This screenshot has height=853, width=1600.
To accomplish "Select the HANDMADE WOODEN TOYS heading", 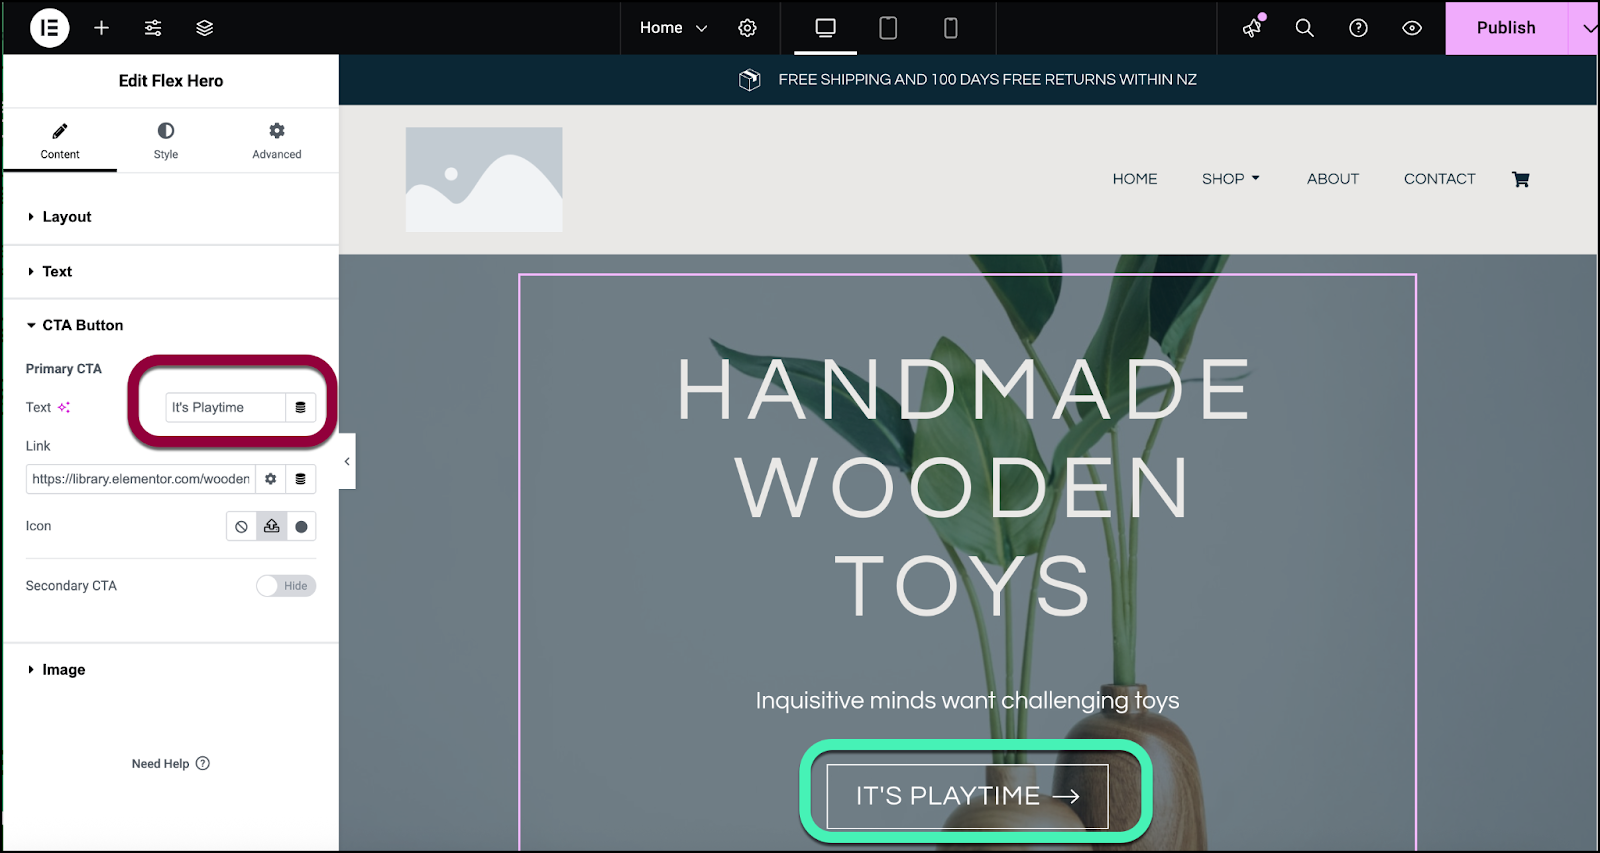I will (x=966, y=487).
